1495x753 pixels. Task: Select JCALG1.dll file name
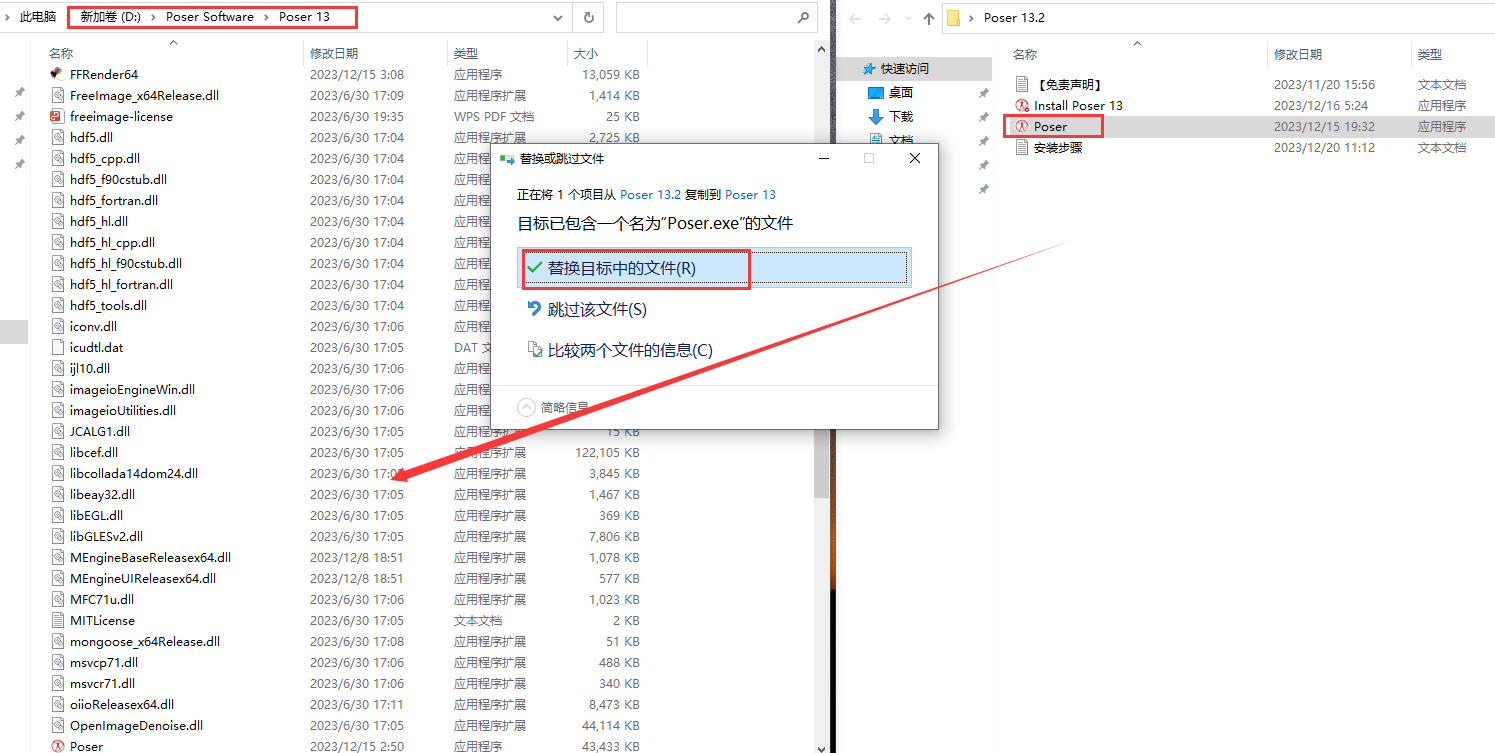[x=100, y=431]
